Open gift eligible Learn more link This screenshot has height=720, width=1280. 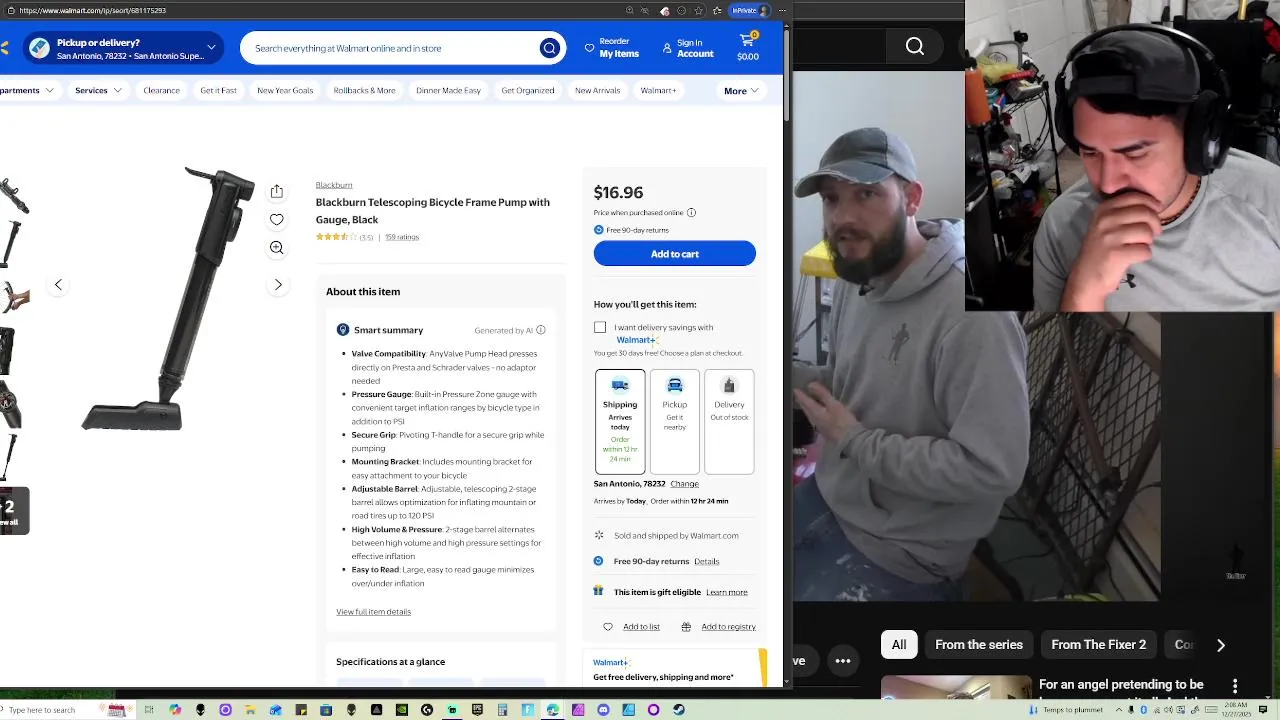pyautogui.click(x=727, y=592)
